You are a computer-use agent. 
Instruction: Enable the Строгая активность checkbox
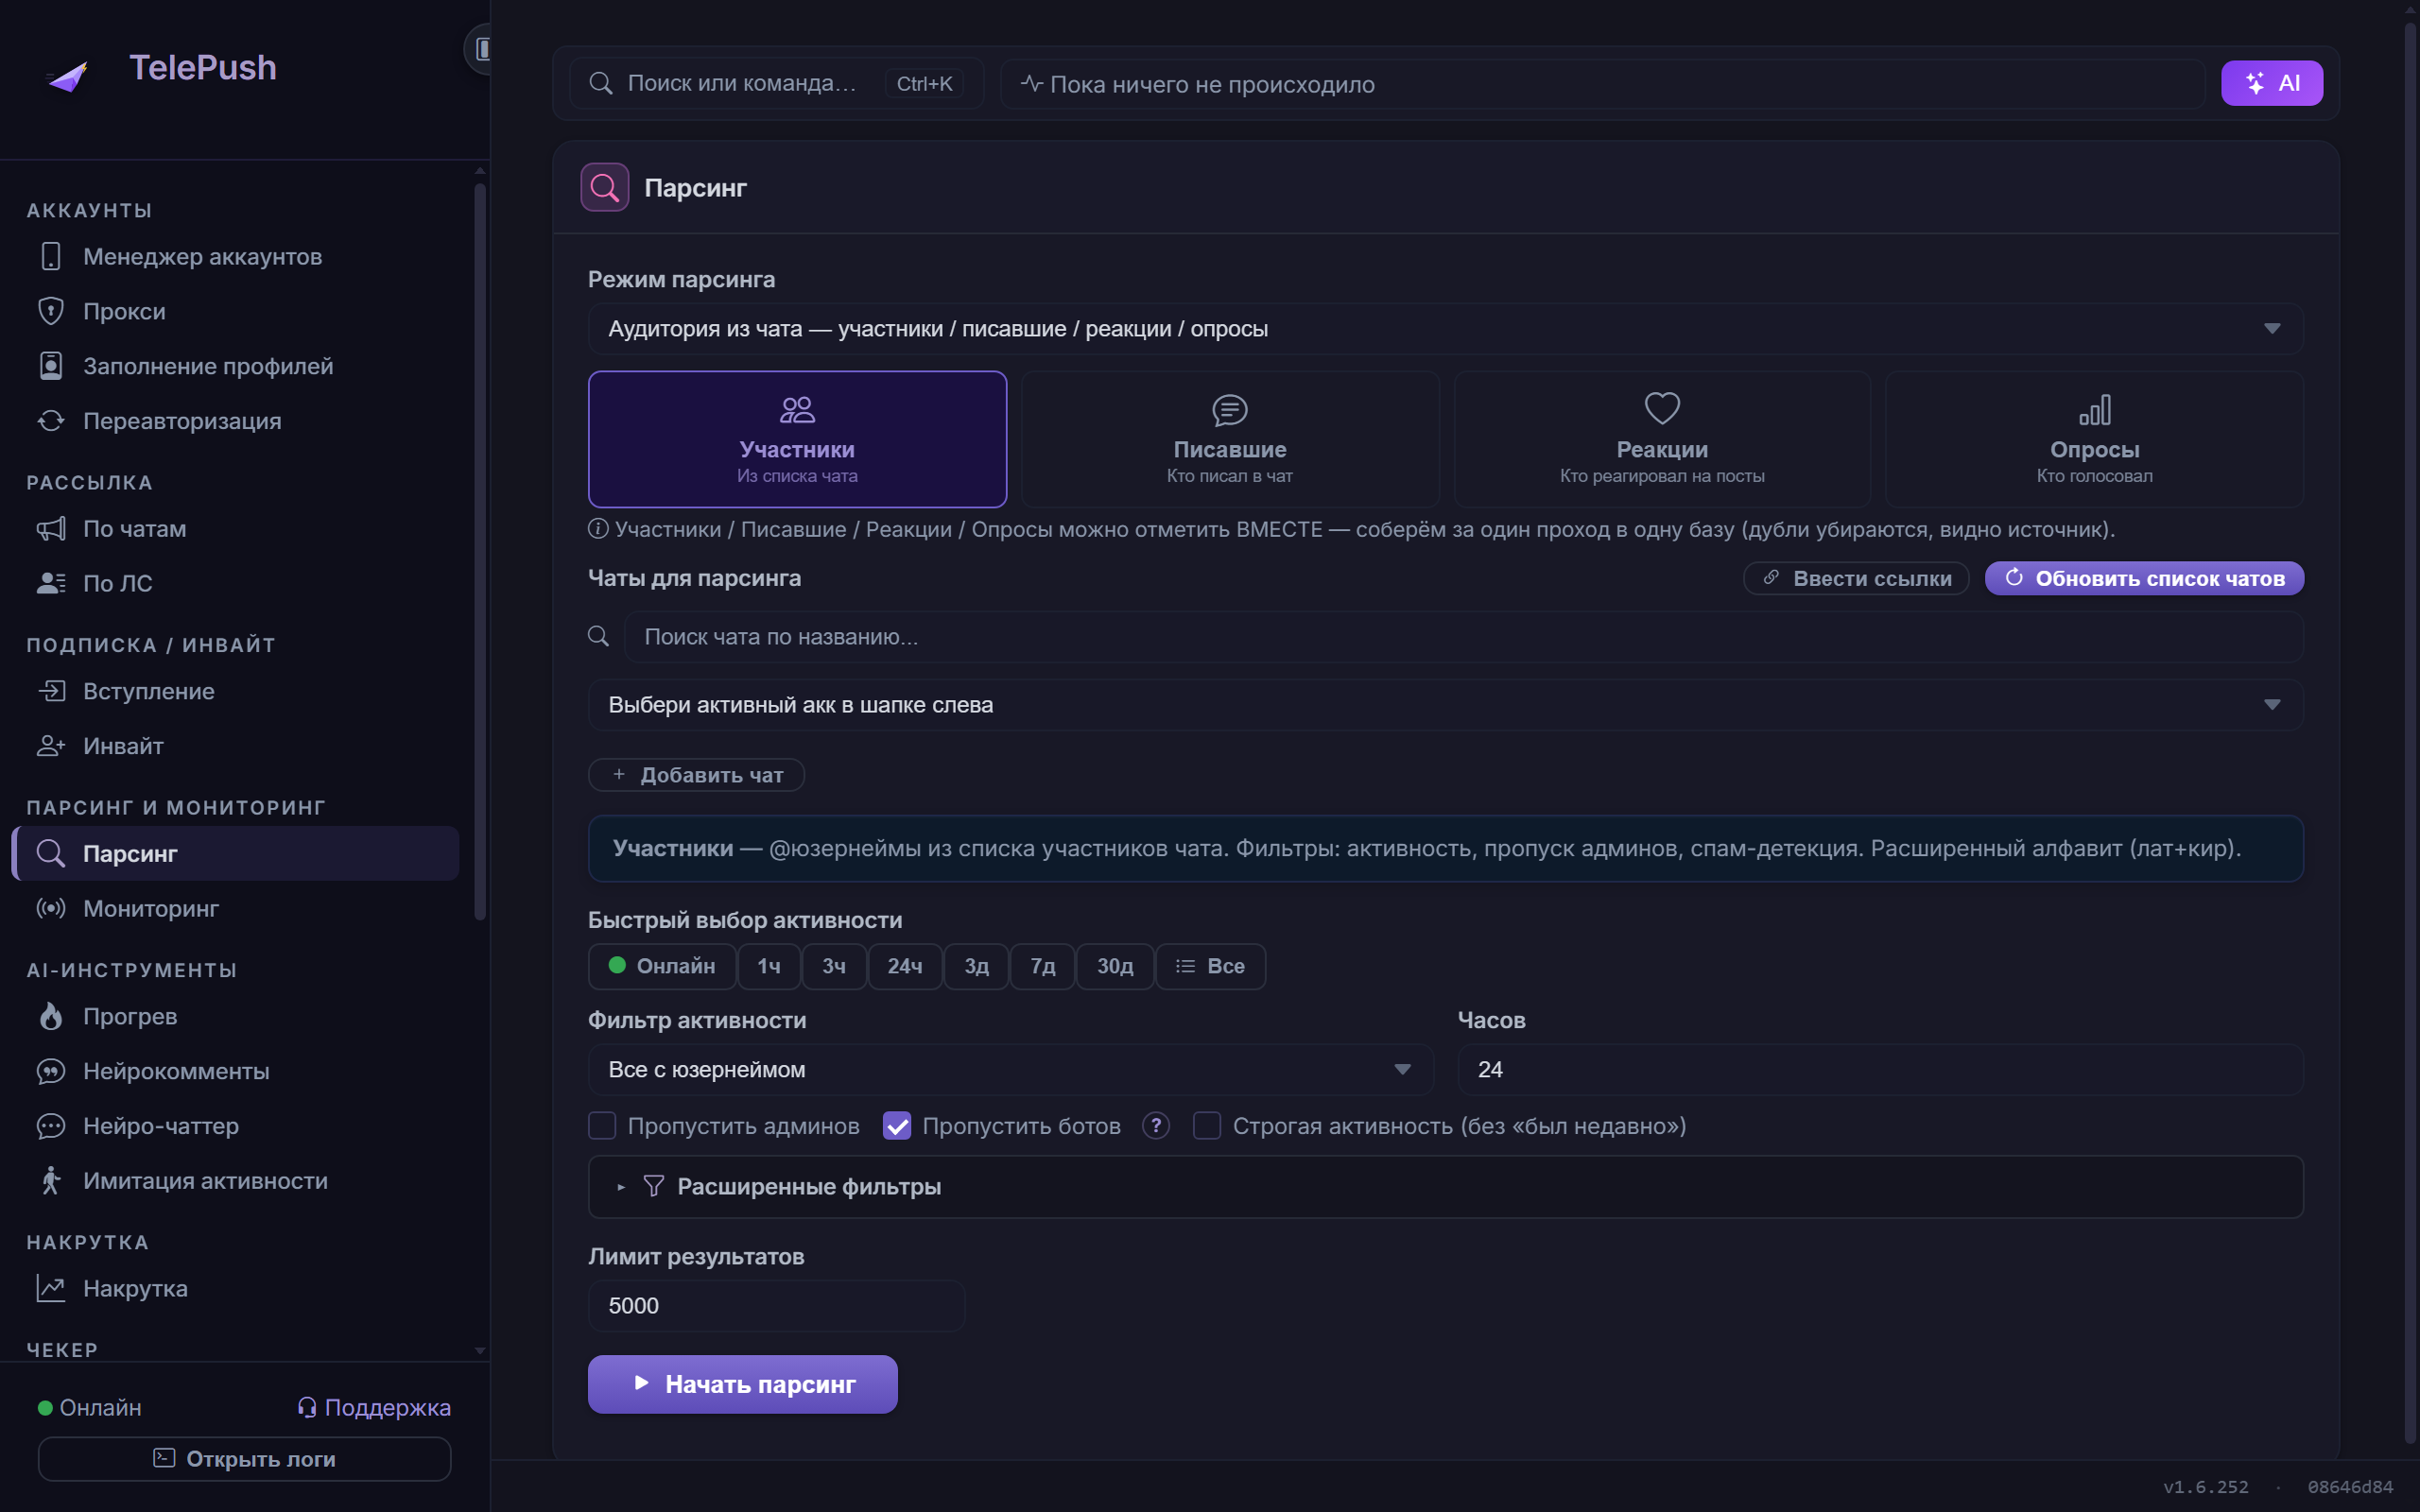tap(1207, 1126)
